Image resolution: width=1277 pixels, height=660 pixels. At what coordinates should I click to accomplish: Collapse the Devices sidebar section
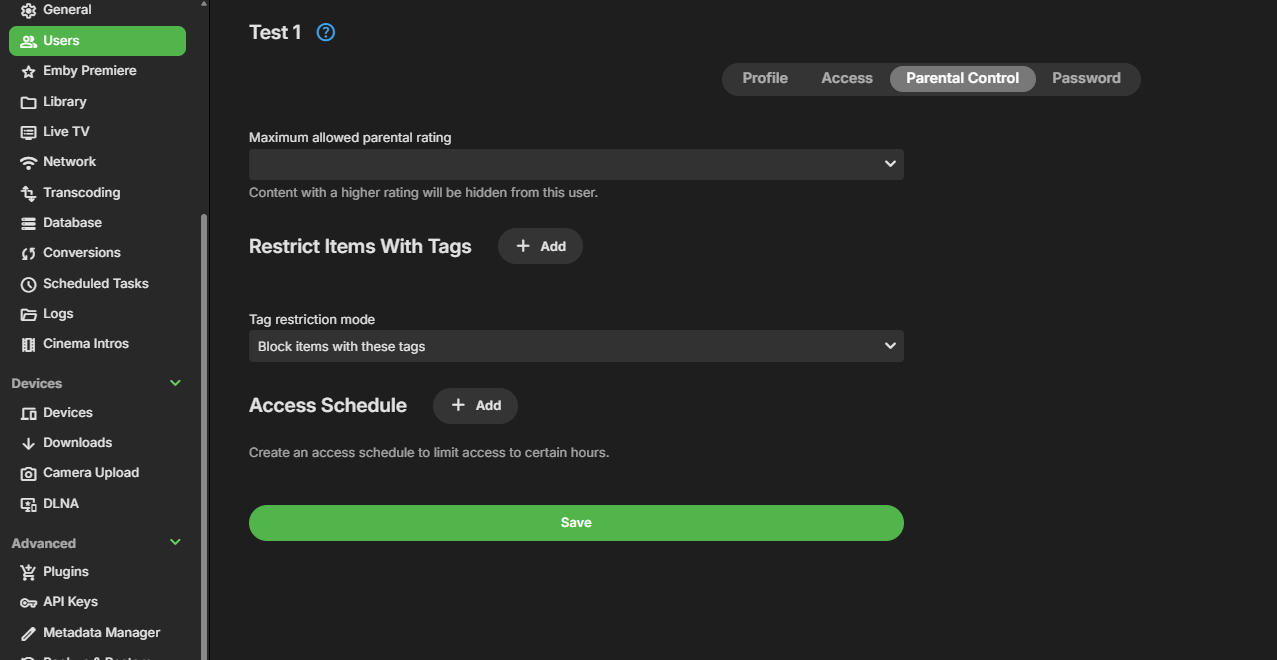coord(176,383)
